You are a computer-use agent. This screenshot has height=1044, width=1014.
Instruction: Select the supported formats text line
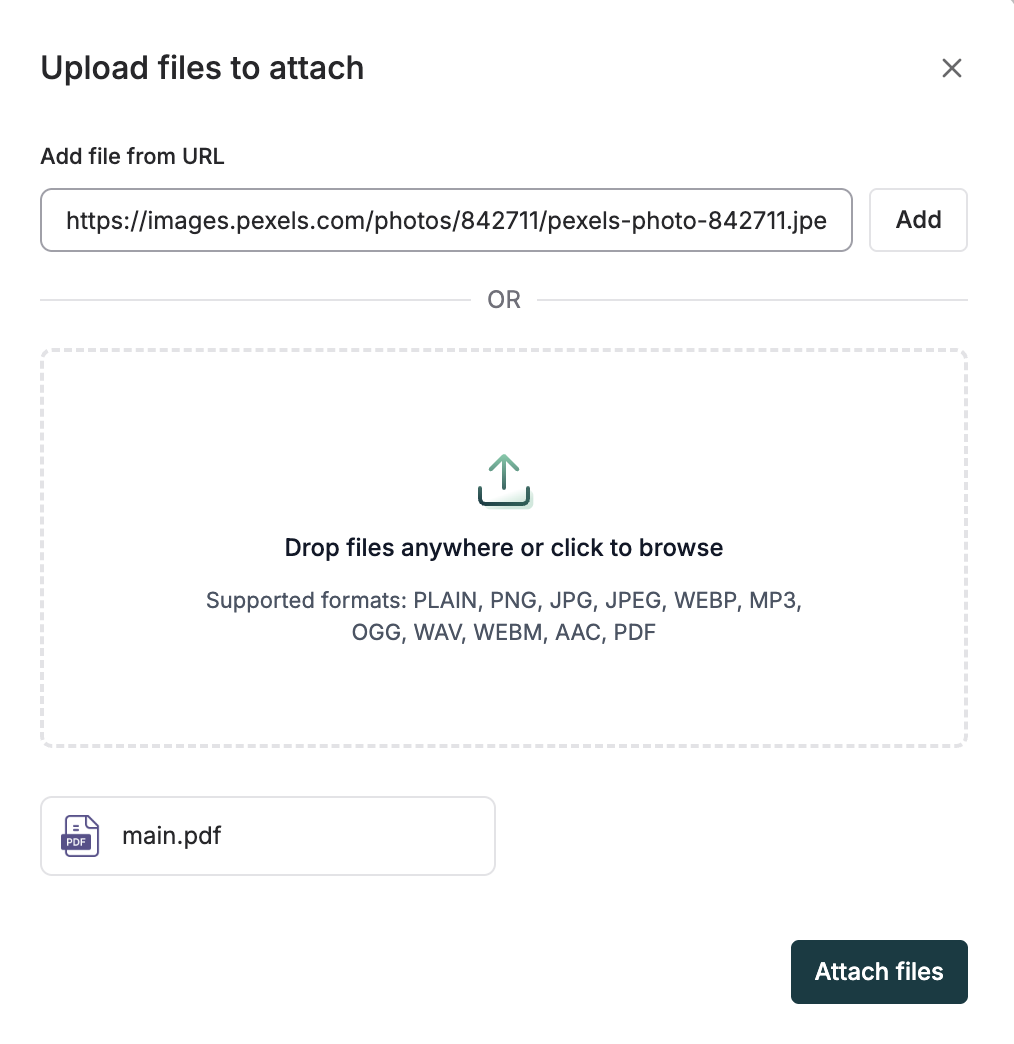(504, 615)
